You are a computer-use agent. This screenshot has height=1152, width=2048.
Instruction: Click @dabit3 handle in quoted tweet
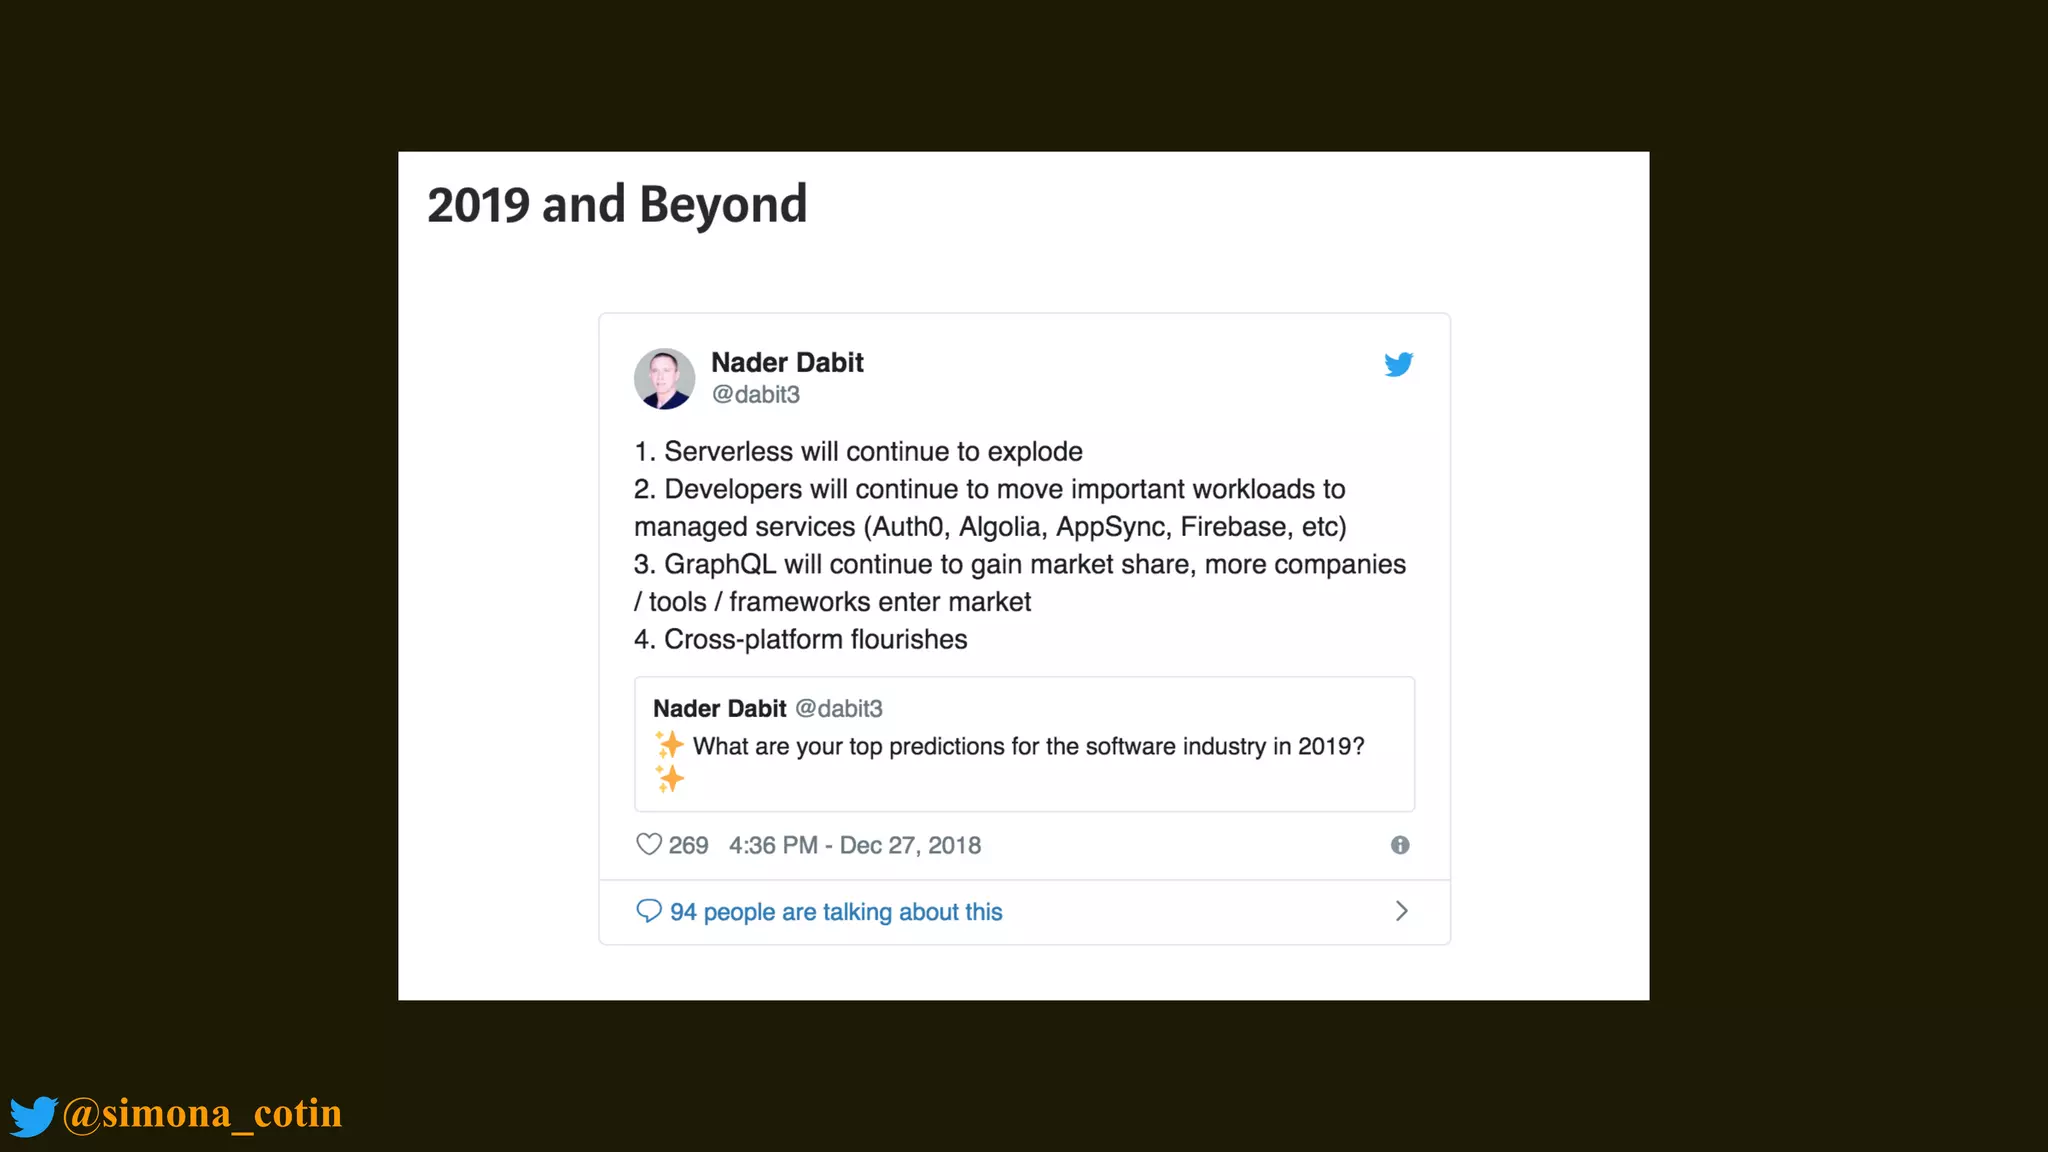pyautogui.click(x=839, y=709)
